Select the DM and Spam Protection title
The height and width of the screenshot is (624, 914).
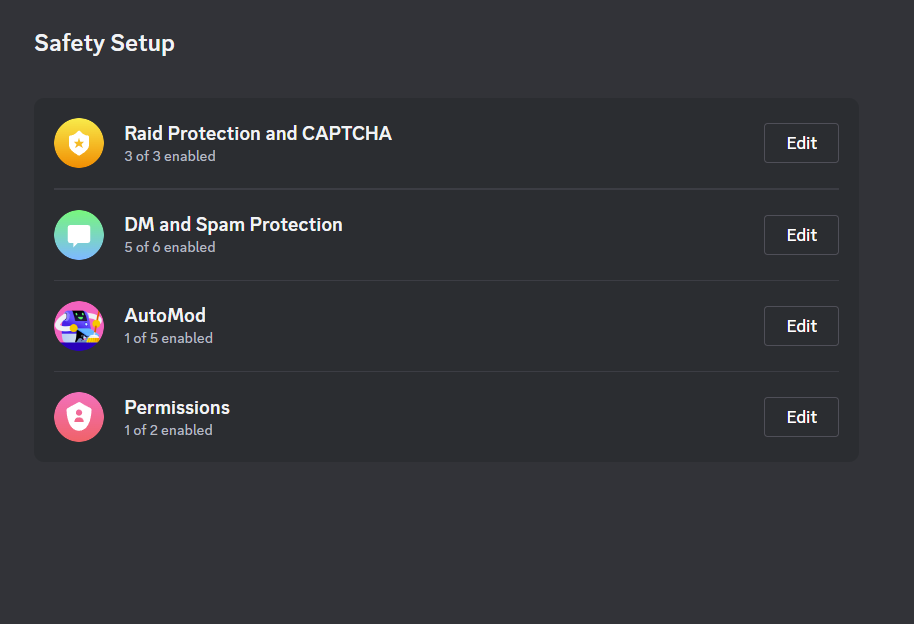(233, 224)
